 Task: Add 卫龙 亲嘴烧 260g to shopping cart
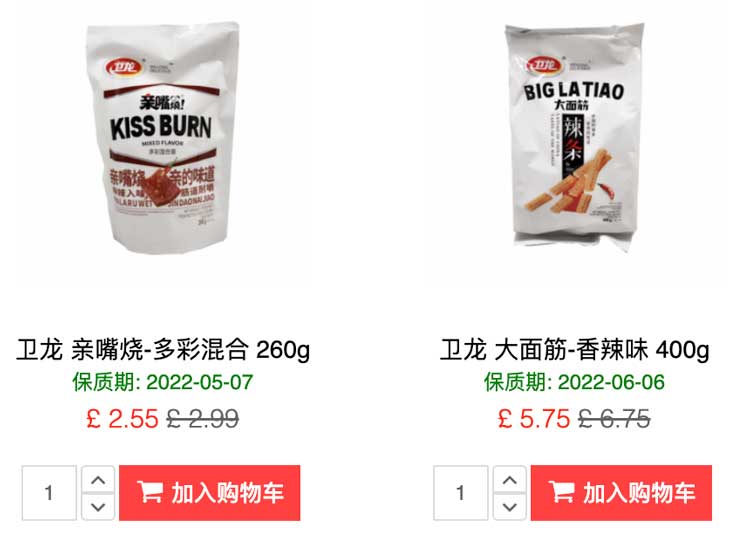pyautogui.click(x=210, y=493)
